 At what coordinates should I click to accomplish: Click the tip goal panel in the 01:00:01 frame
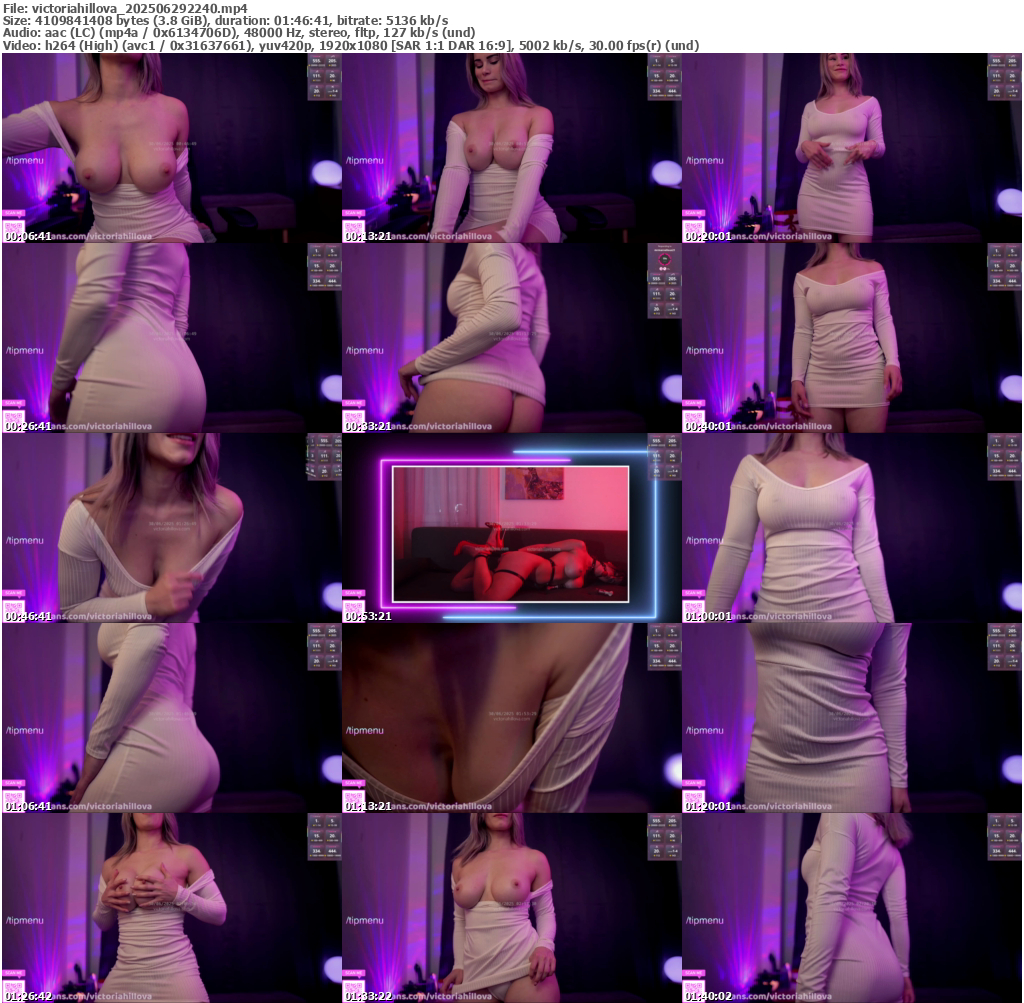click(x=1004, y=457)
